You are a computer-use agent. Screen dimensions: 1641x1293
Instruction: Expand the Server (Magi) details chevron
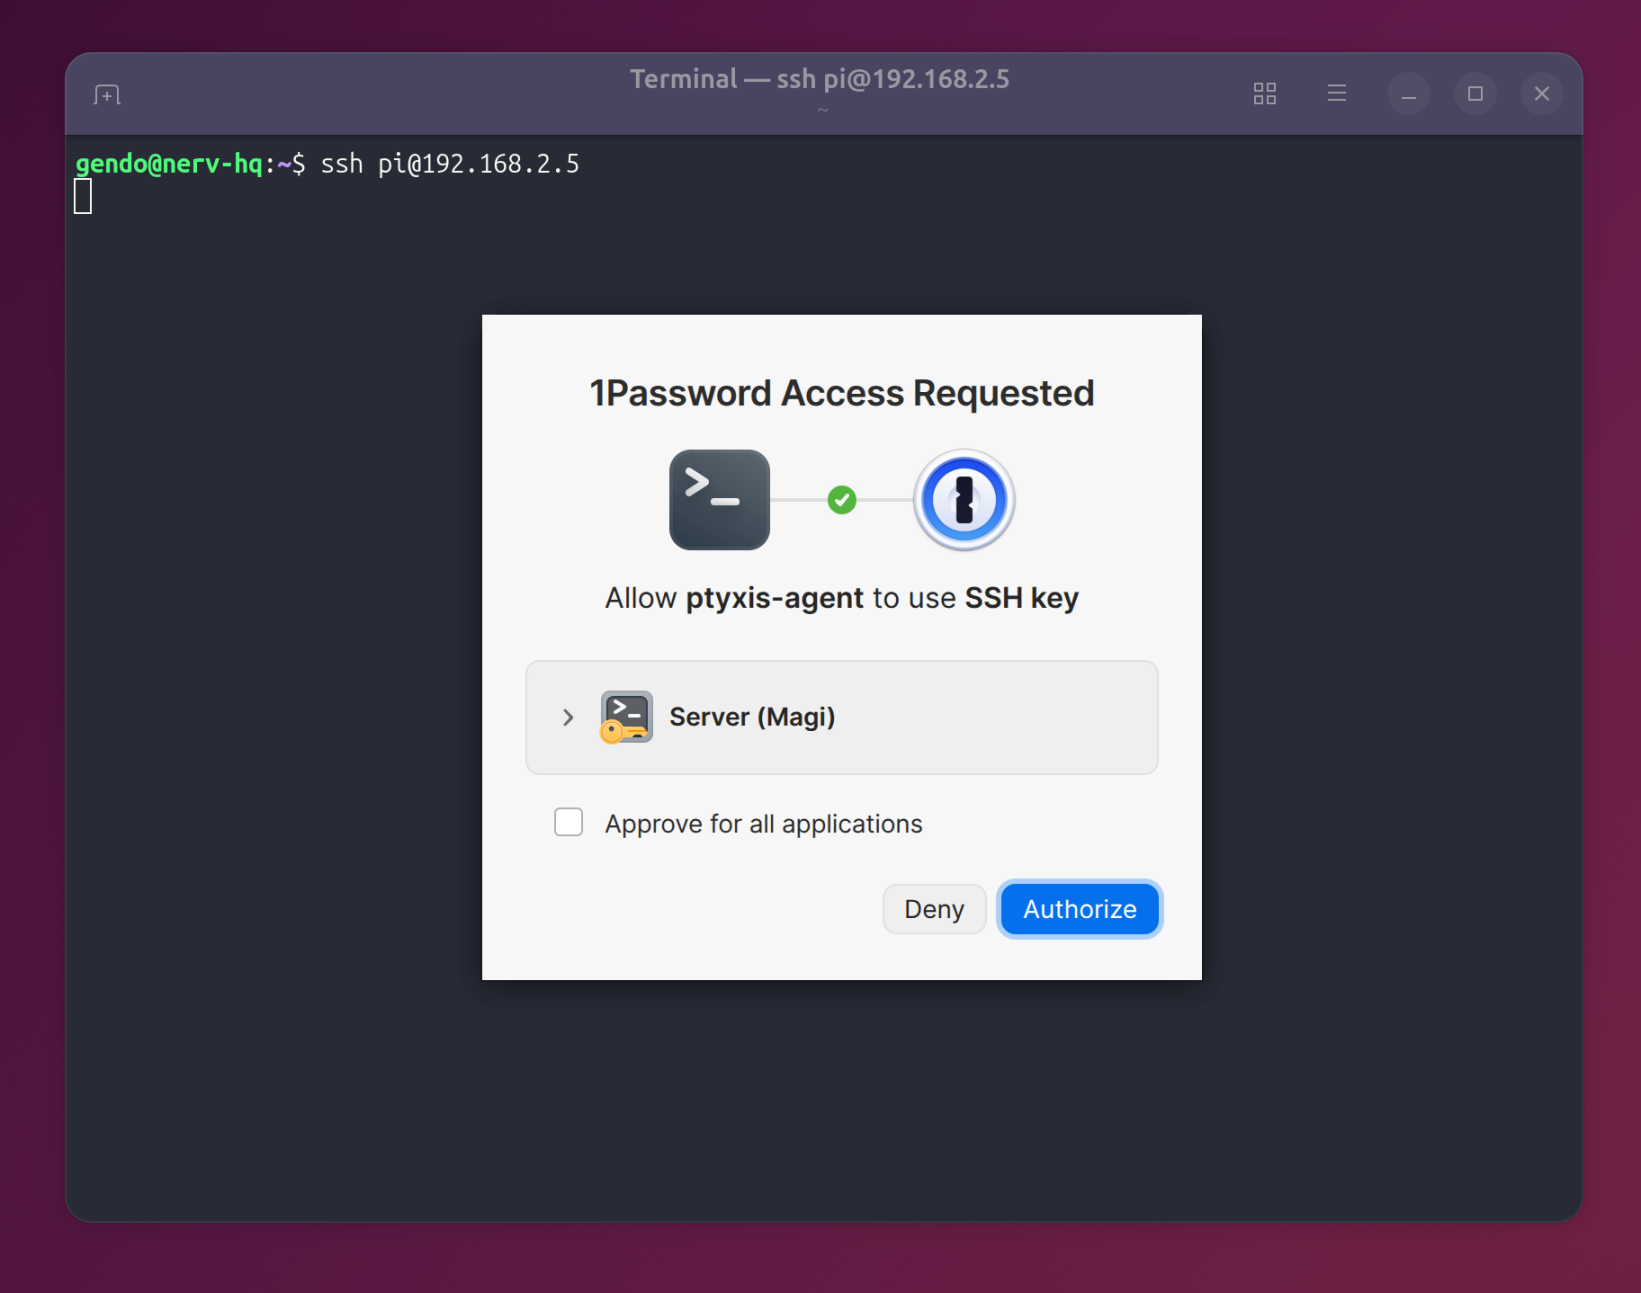tap(567, 717)
